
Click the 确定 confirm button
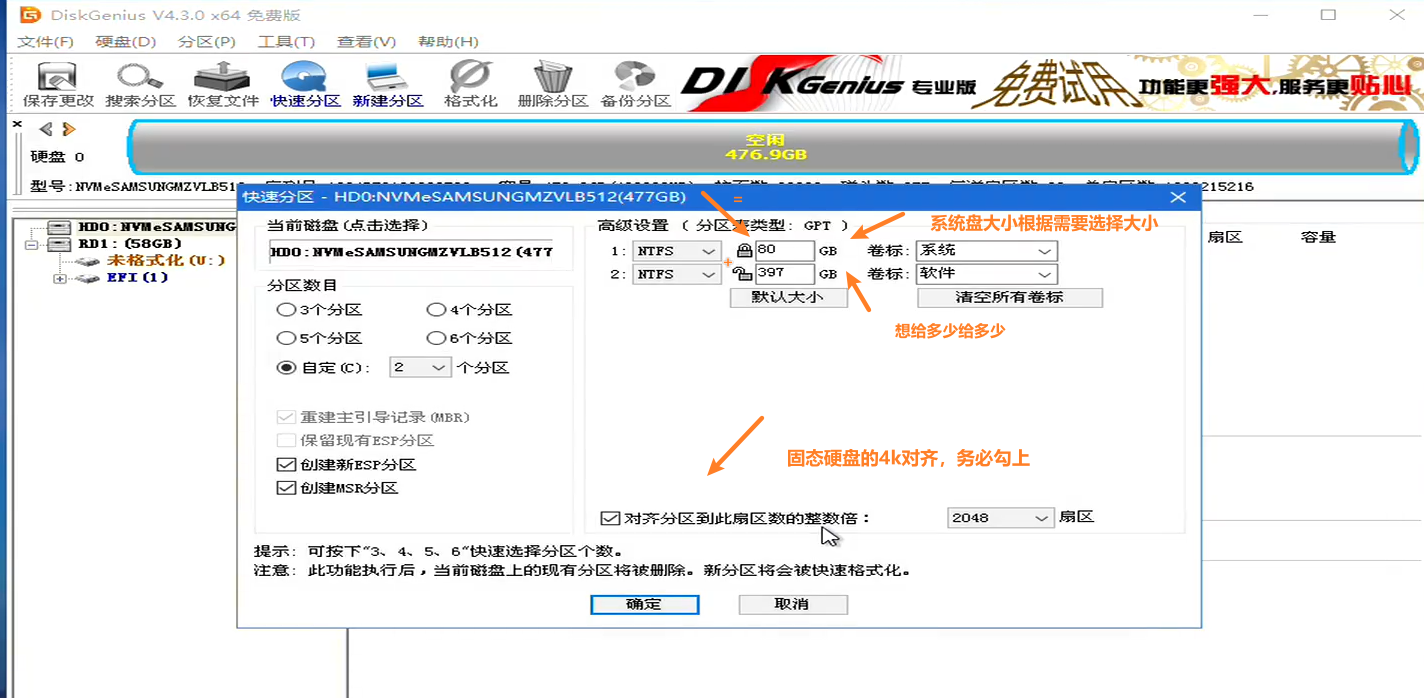tap(645, 604)
